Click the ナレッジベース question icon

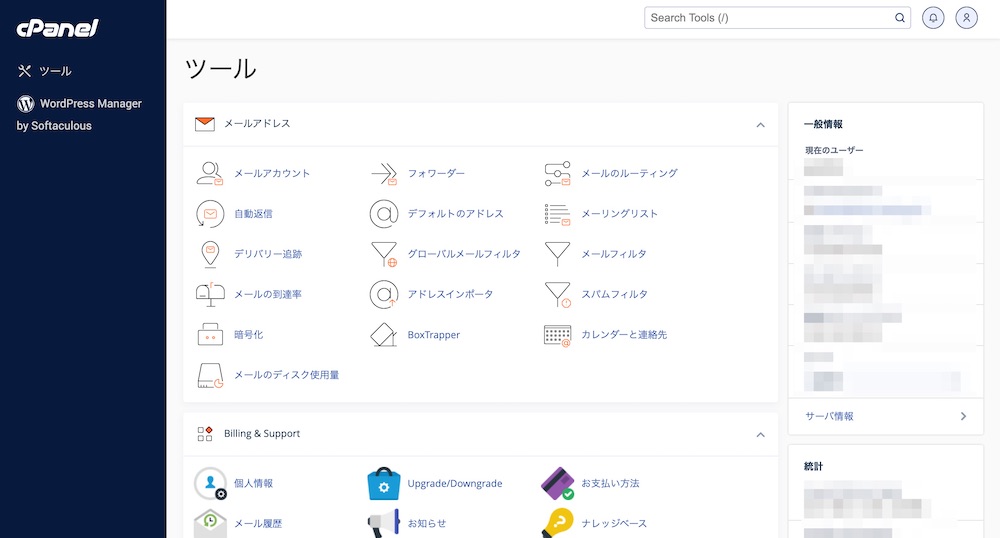[557, 523]
